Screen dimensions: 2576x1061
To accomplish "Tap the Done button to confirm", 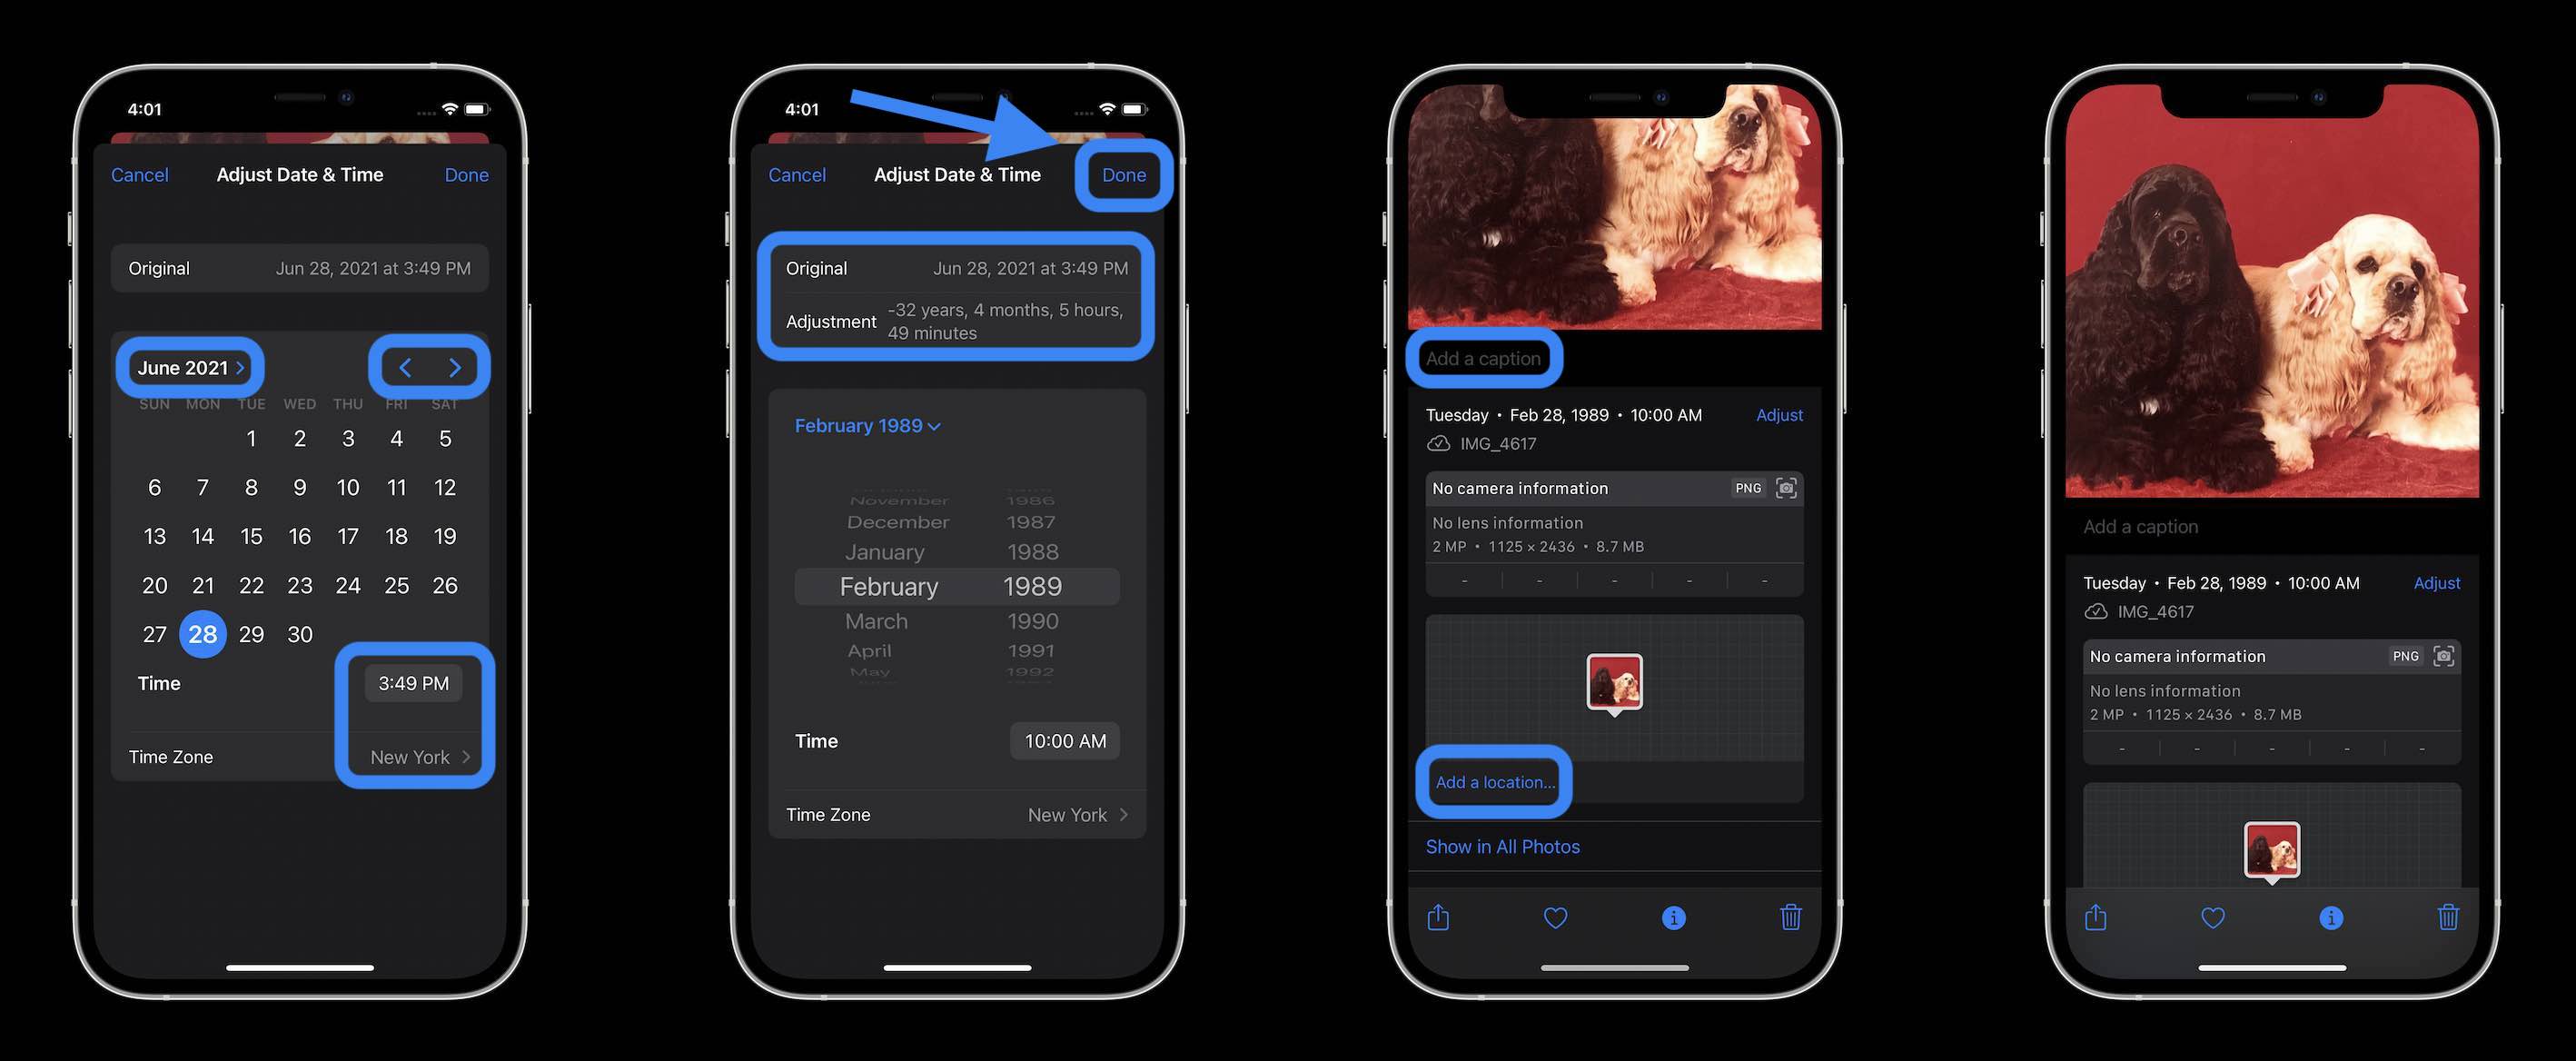I will pyautogui.click(x=1122, y=173).
